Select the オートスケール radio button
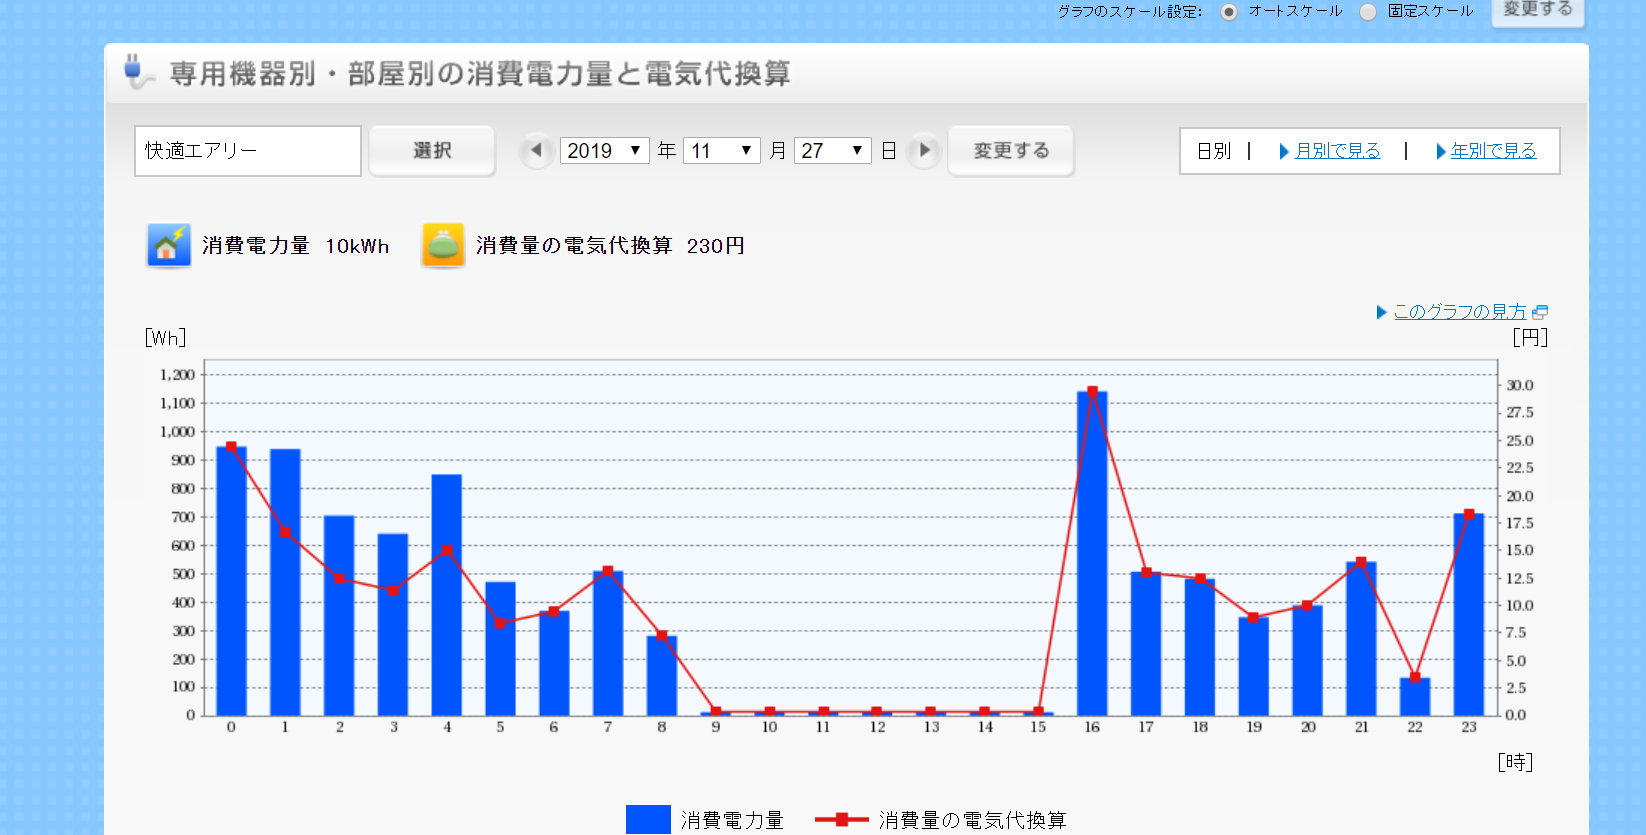Screen dimensions: 1646x835 [x=1229, y=12]
